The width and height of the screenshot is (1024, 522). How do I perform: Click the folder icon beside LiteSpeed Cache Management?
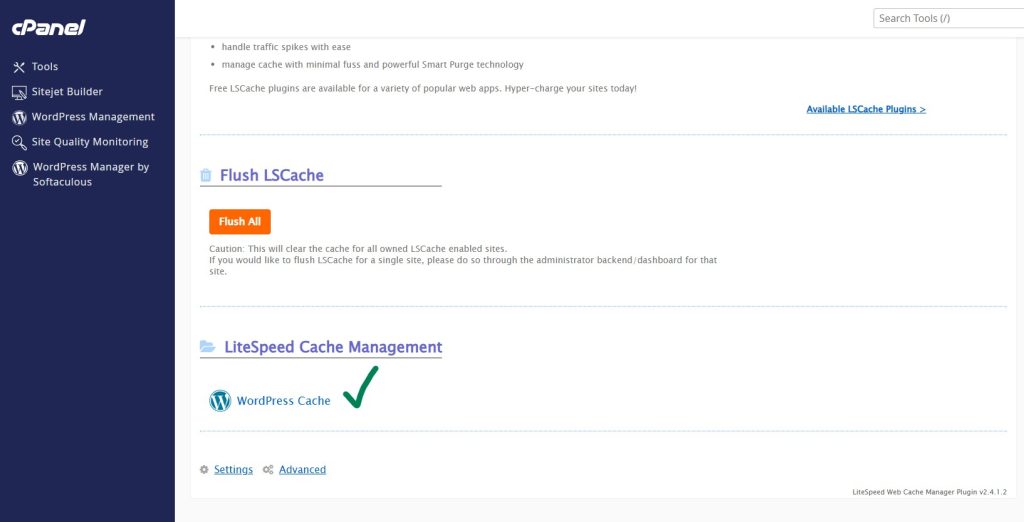(207, 346)
